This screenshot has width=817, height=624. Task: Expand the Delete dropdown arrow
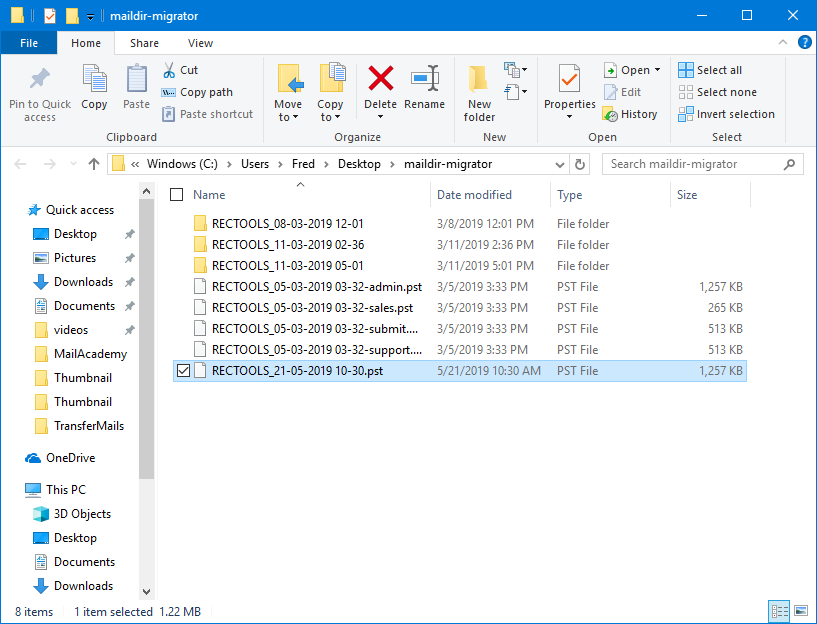380,117
